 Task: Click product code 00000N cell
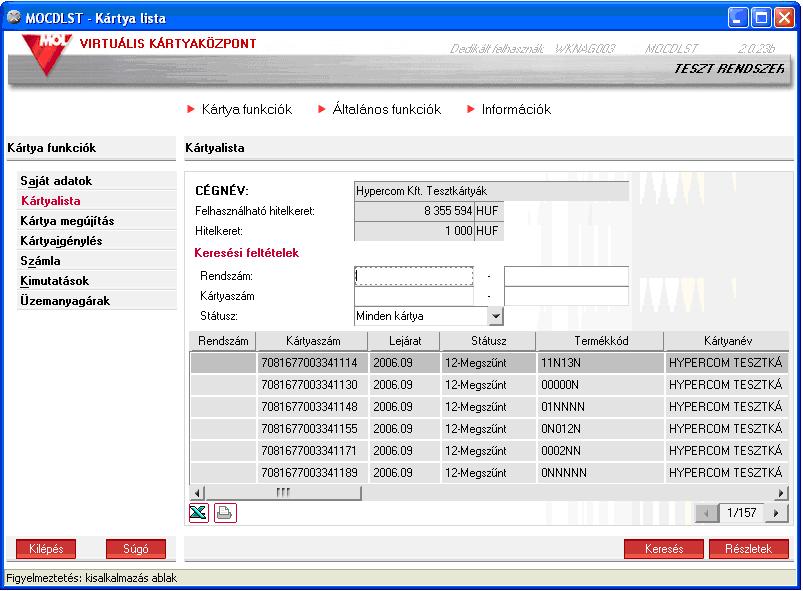[600, 385]
